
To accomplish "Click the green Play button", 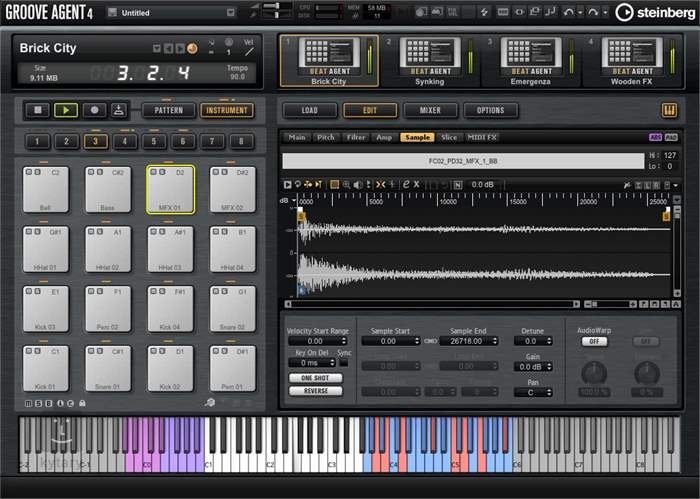I will (x=66, y=110).
